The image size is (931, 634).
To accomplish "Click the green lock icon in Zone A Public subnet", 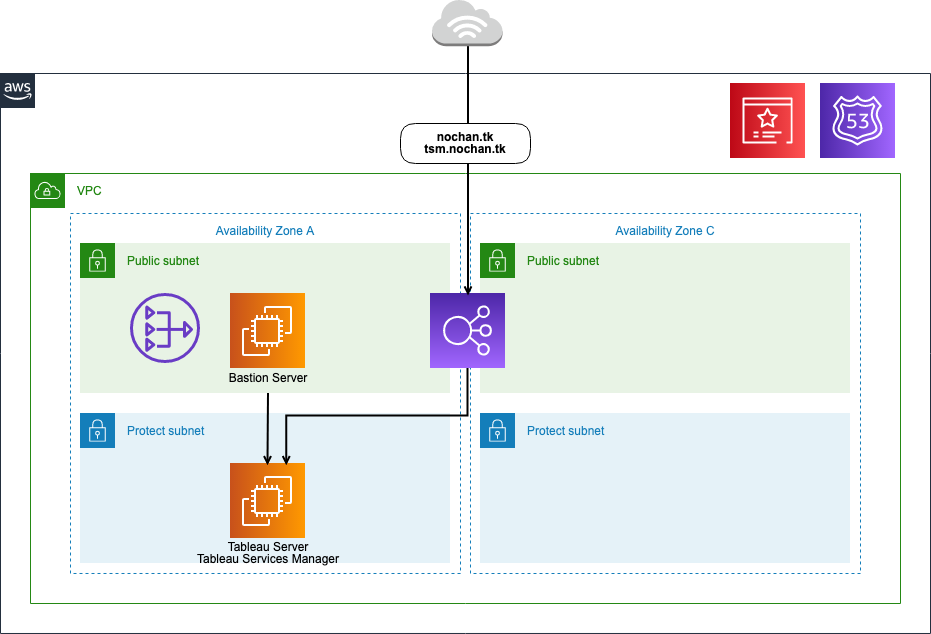I will click(97, 260).
